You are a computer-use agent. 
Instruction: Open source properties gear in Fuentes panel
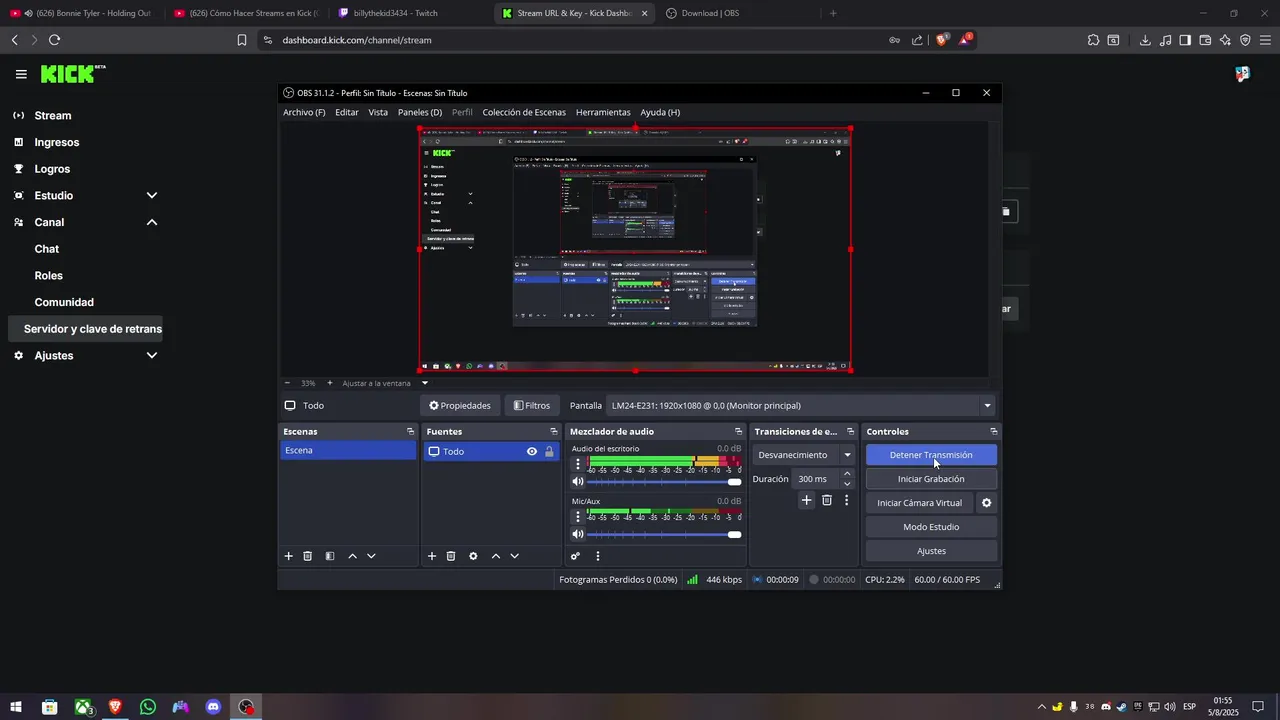coord(473,556)
